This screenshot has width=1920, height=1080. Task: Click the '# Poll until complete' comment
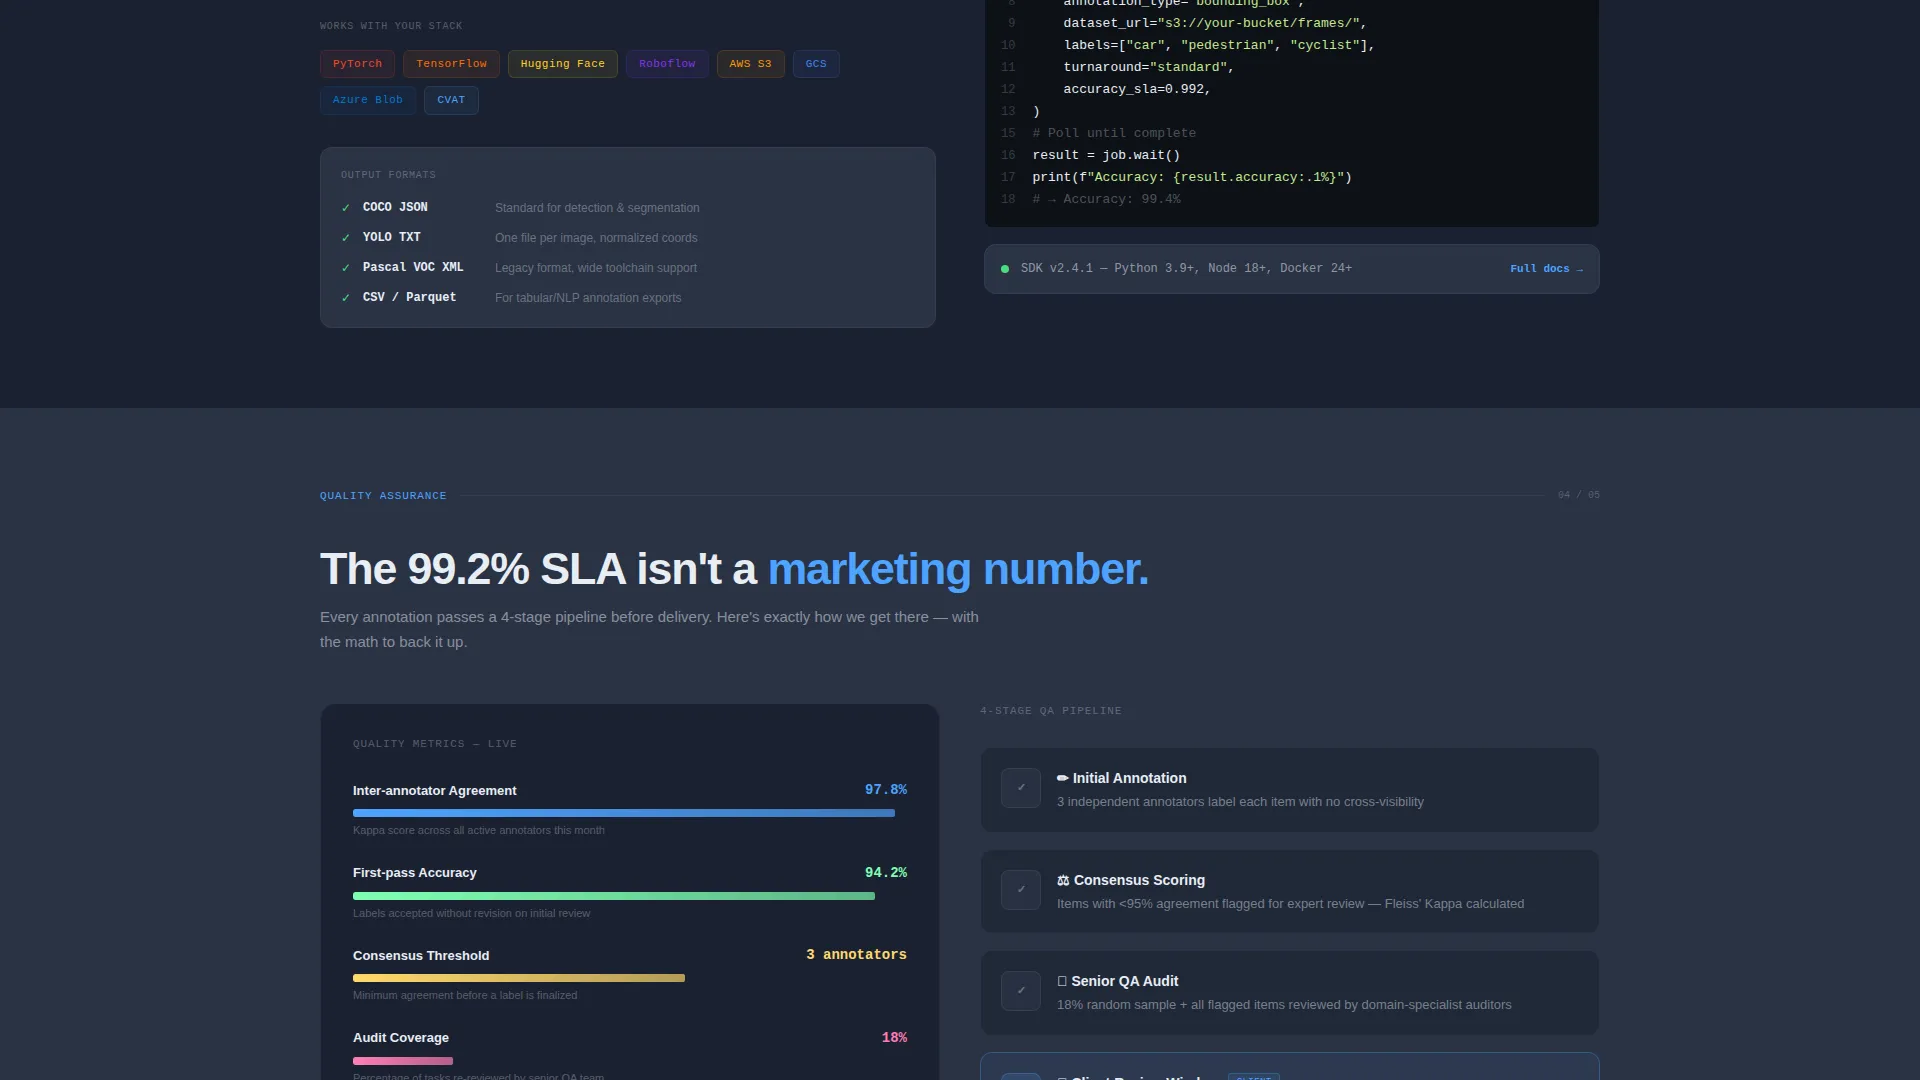(x=1114, y=133)
